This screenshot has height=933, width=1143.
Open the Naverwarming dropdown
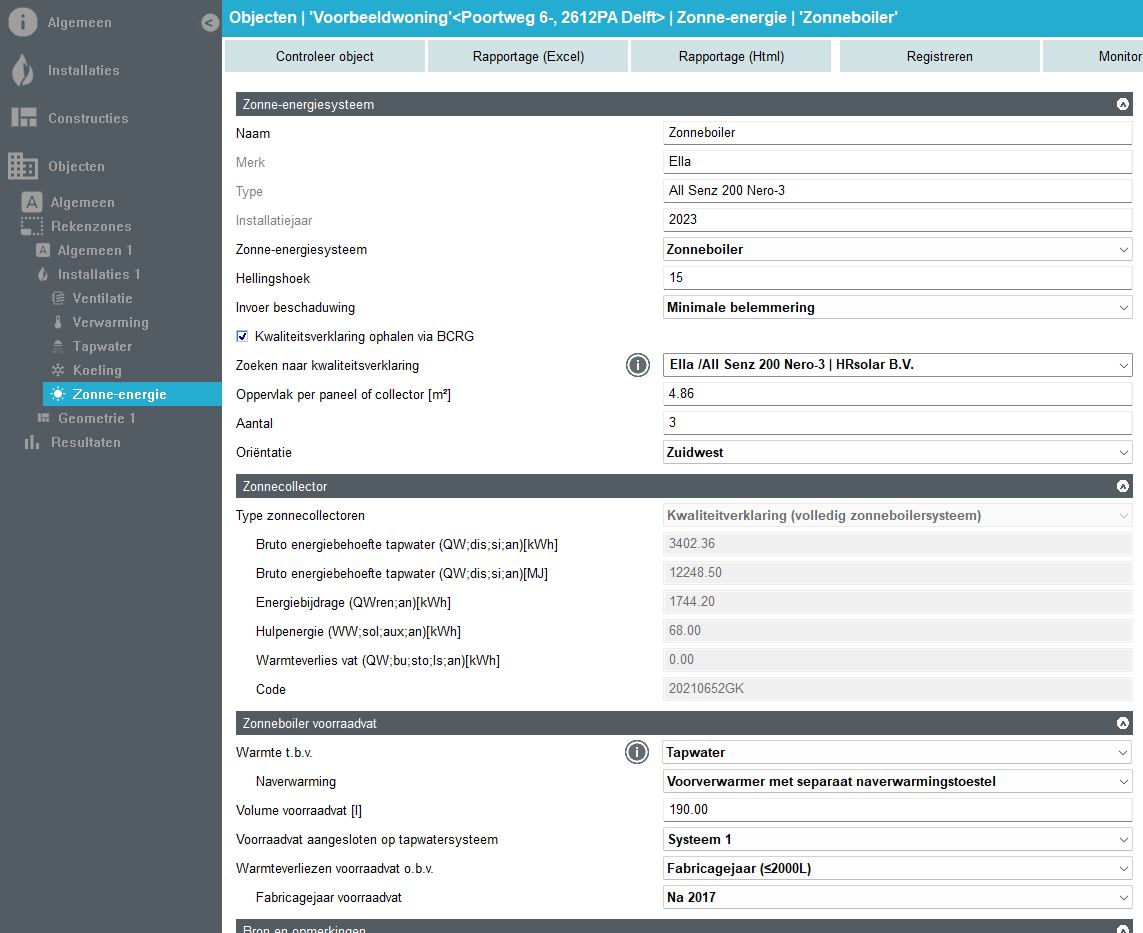897,781
